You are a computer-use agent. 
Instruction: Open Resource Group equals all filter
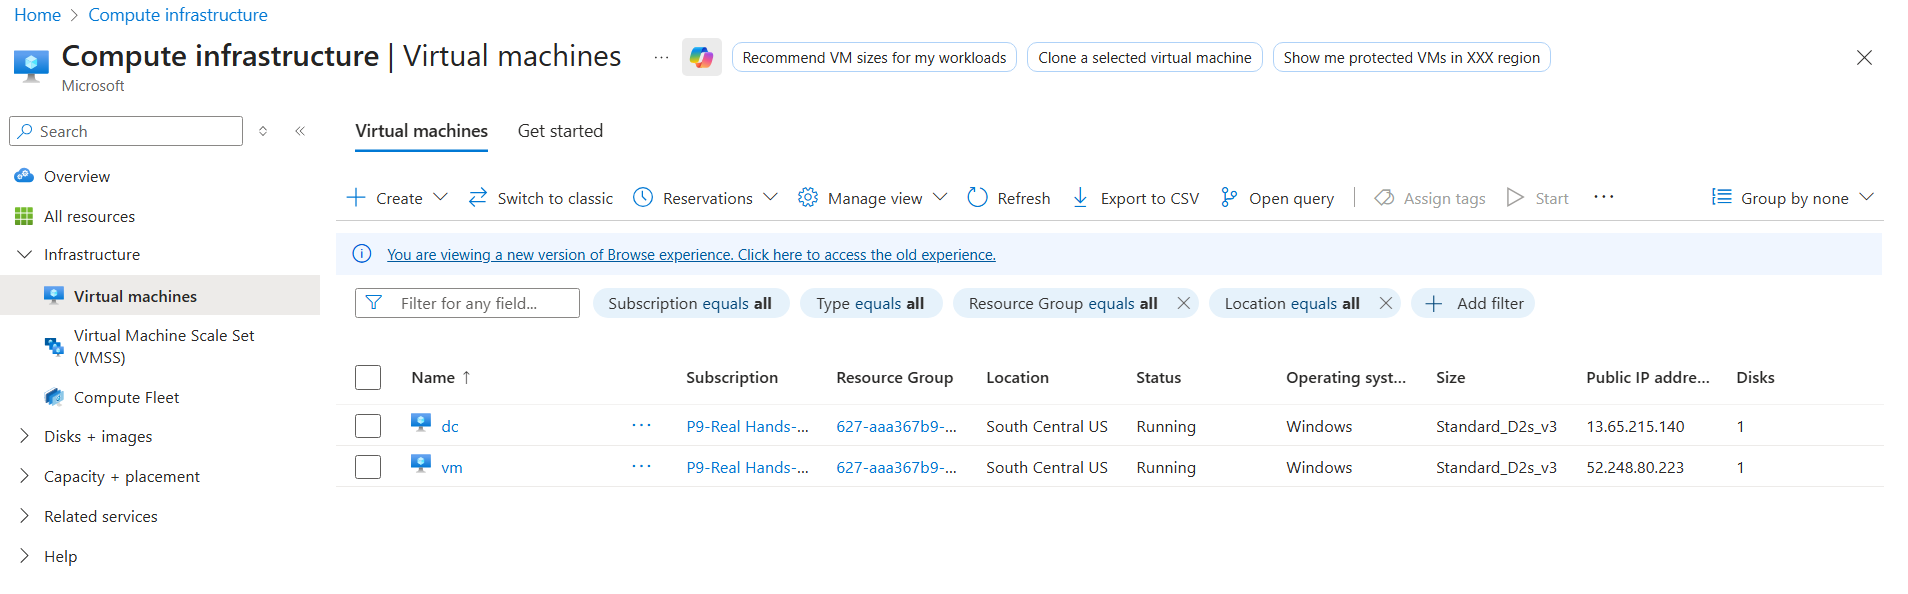point(1063,303)
